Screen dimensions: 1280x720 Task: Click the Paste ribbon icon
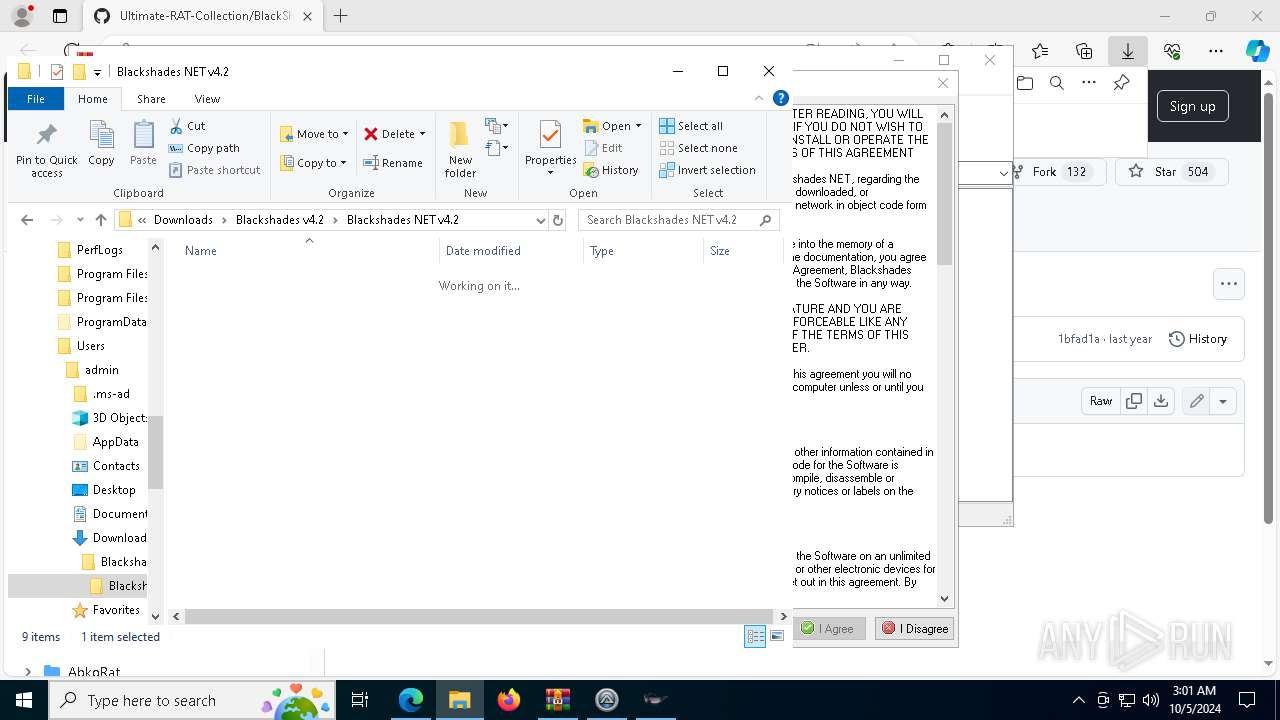[143, 143]
